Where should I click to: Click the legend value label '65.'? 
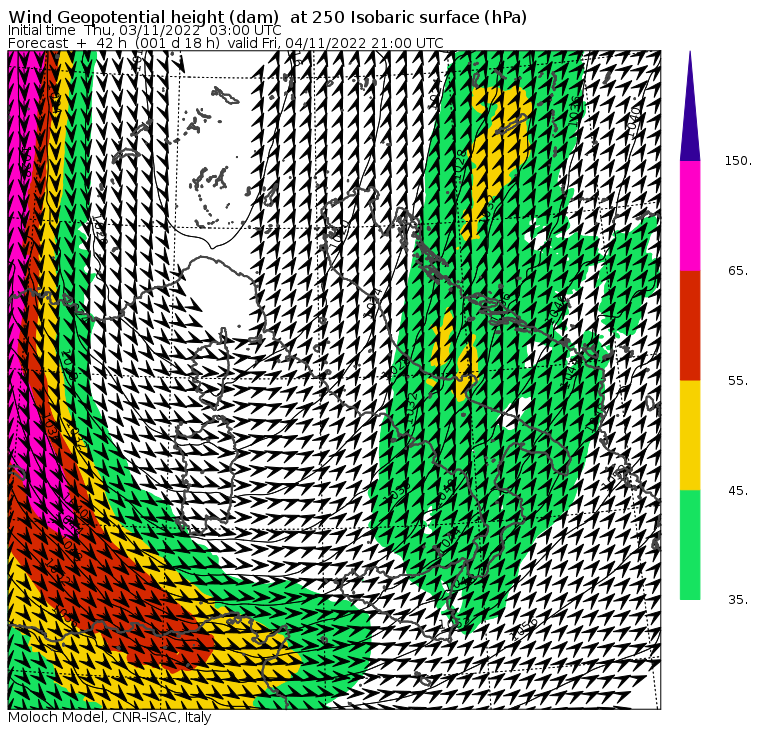739,270
